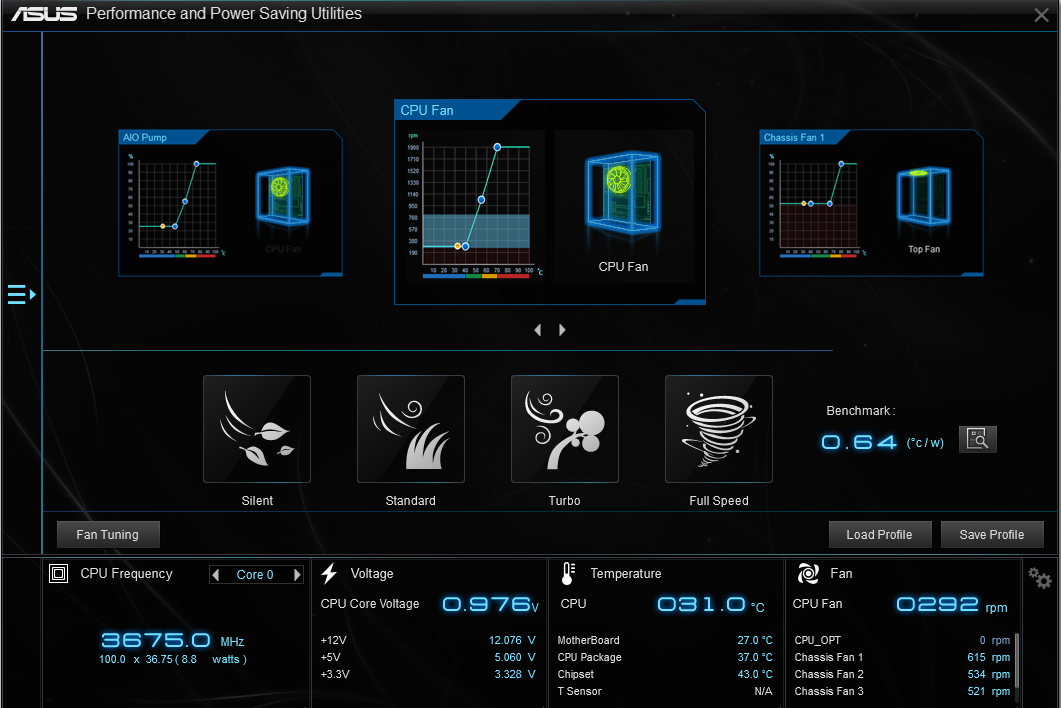This screenshot has height=708, width=1061.
Task: Click the Fan panel fan icon
Action: click(x=808, y=573)
